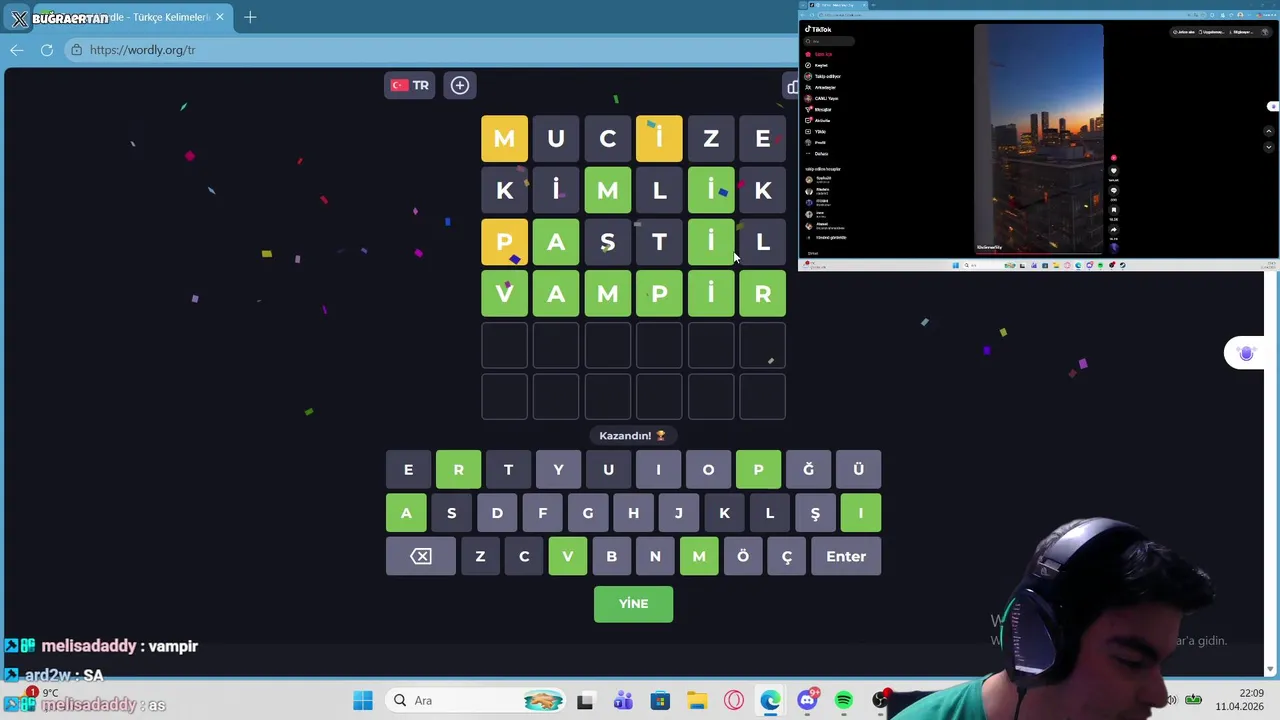The image size is (1280, 720).
Task: Open CANLI Yayın in the TikTok sidebar
Action: (x=821, y=98)
